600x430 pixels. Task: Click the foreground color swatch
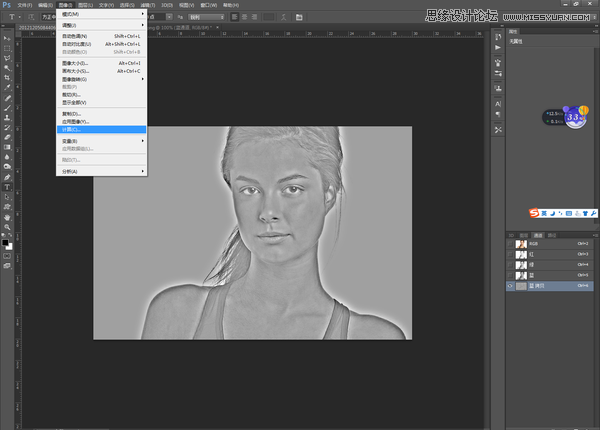point(5,241)
